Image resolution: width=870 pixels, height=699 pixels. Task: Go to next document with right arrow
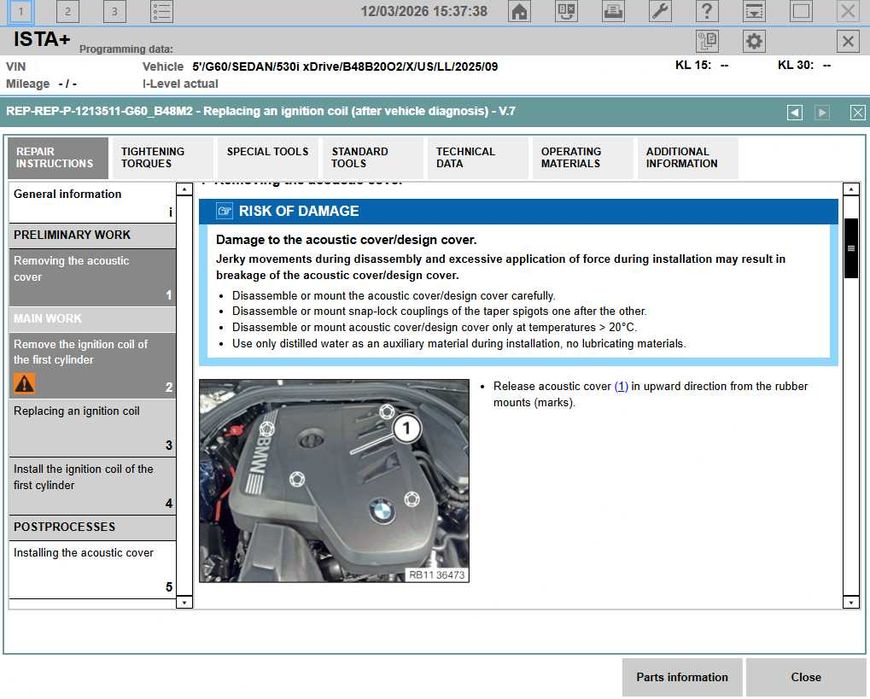tap(822, 113)
